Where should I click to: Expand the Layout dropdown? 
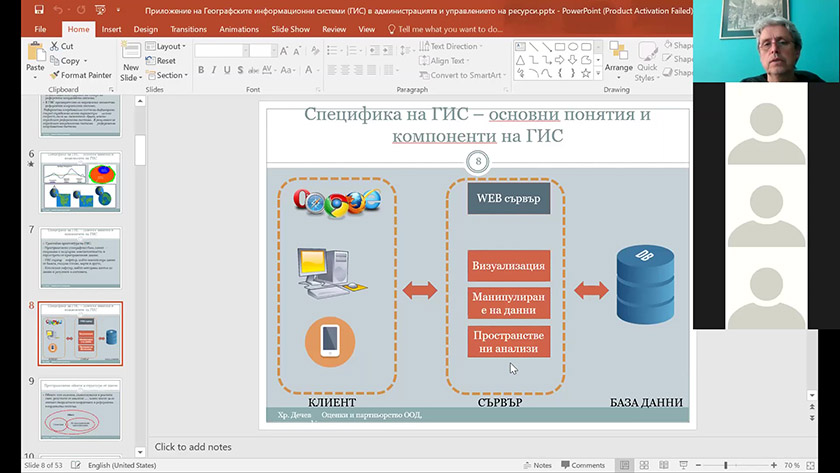[x=168, y=46]
